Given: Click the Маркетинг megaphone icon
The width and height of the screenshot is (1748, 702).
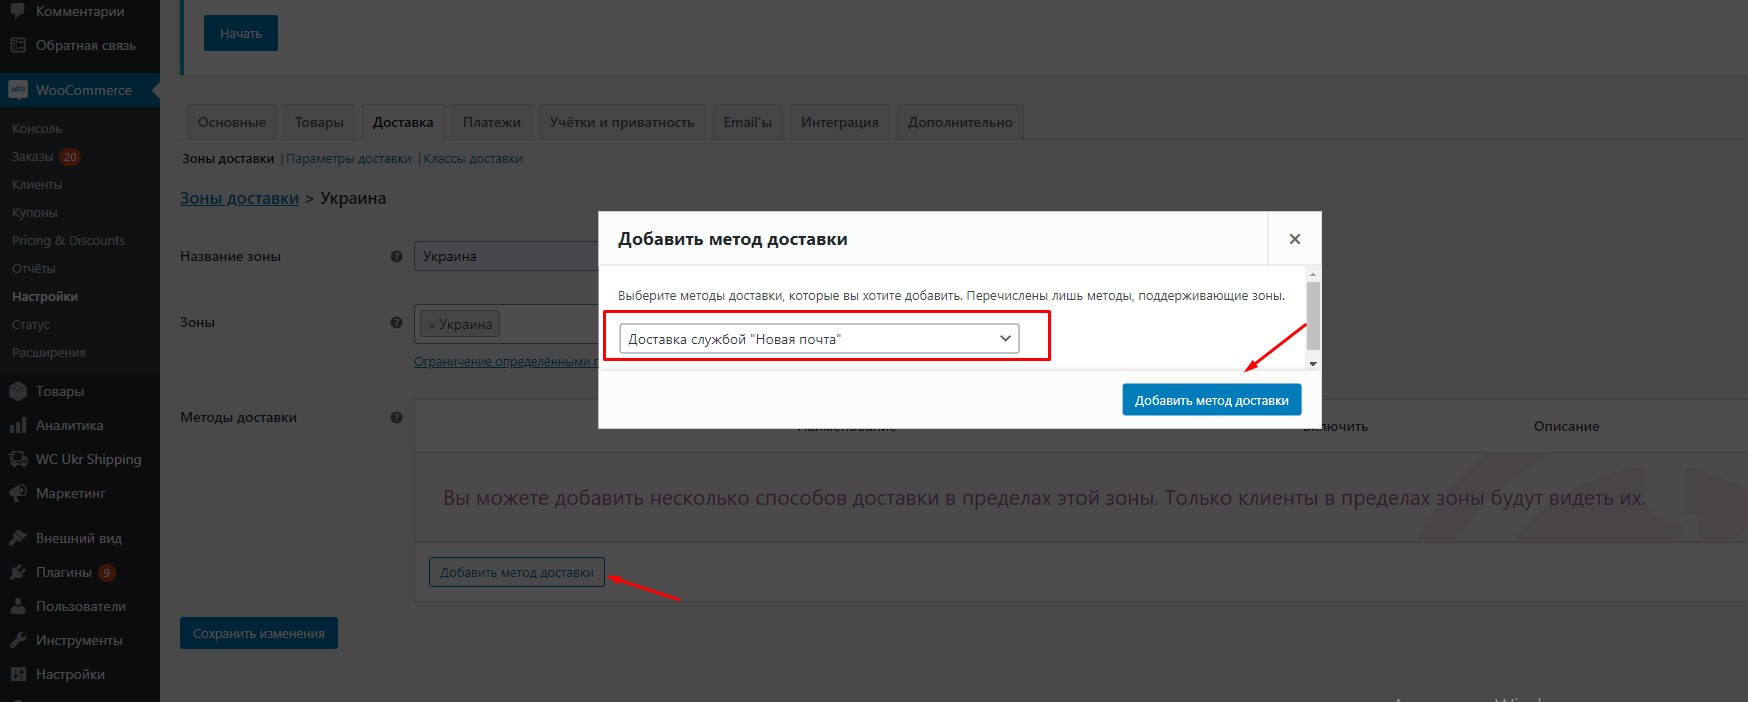Looking at the screenshot, I should [x=18, y=494].
